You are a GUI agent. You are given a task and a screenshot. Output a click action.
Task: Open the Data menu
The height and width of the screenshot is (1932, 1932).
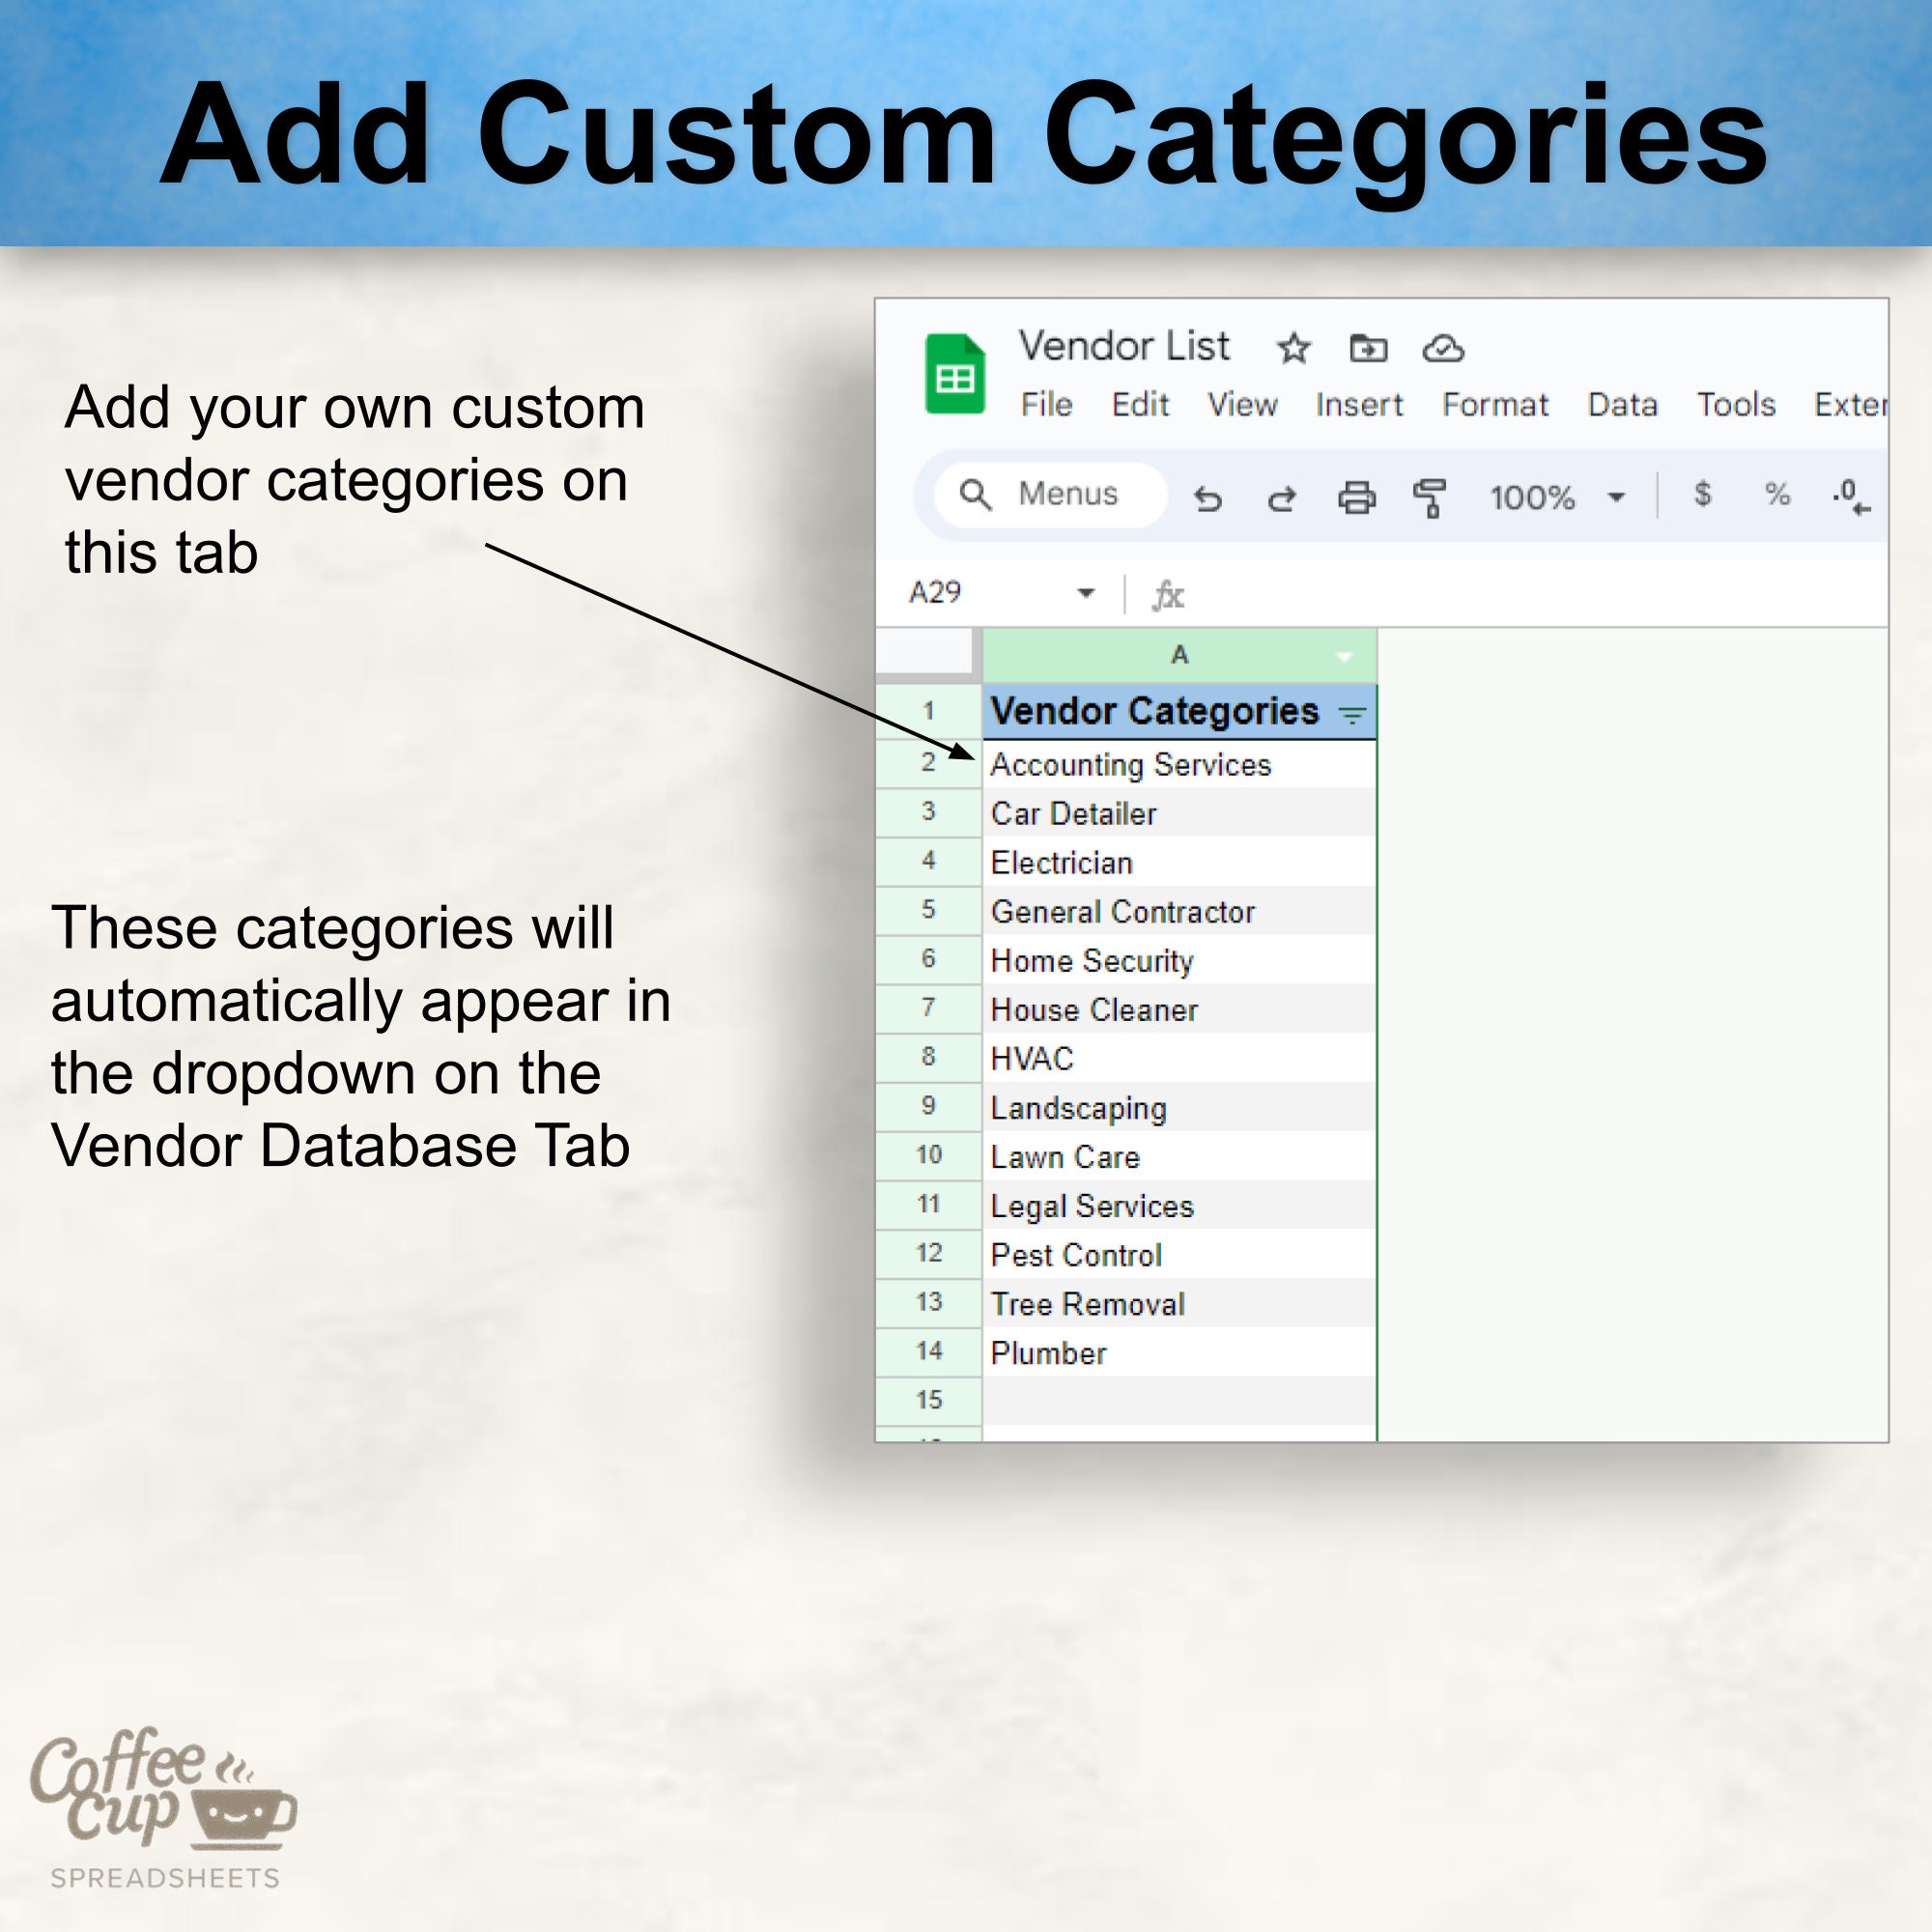click(x=1622, y=404)
